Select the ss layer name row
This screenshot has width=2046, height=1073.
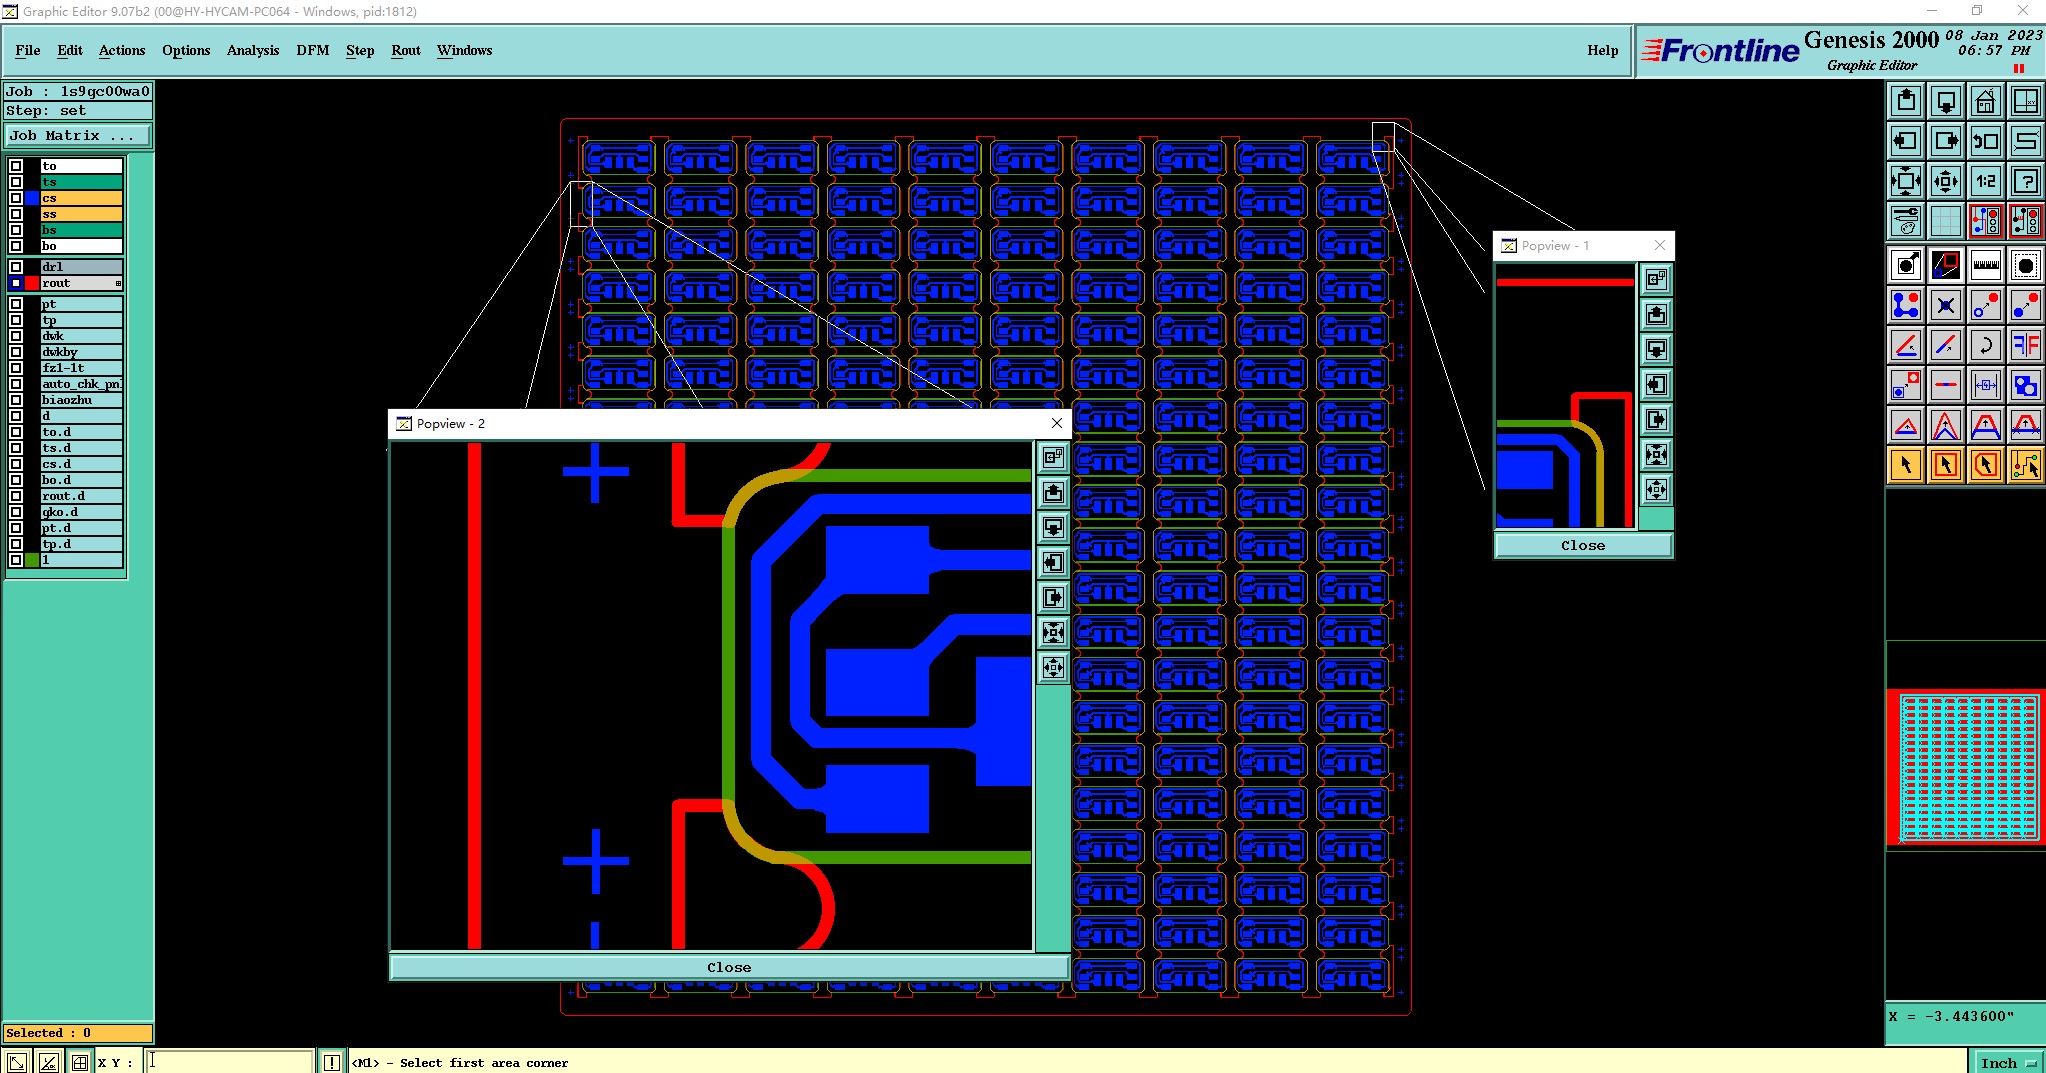click(81, 214)
